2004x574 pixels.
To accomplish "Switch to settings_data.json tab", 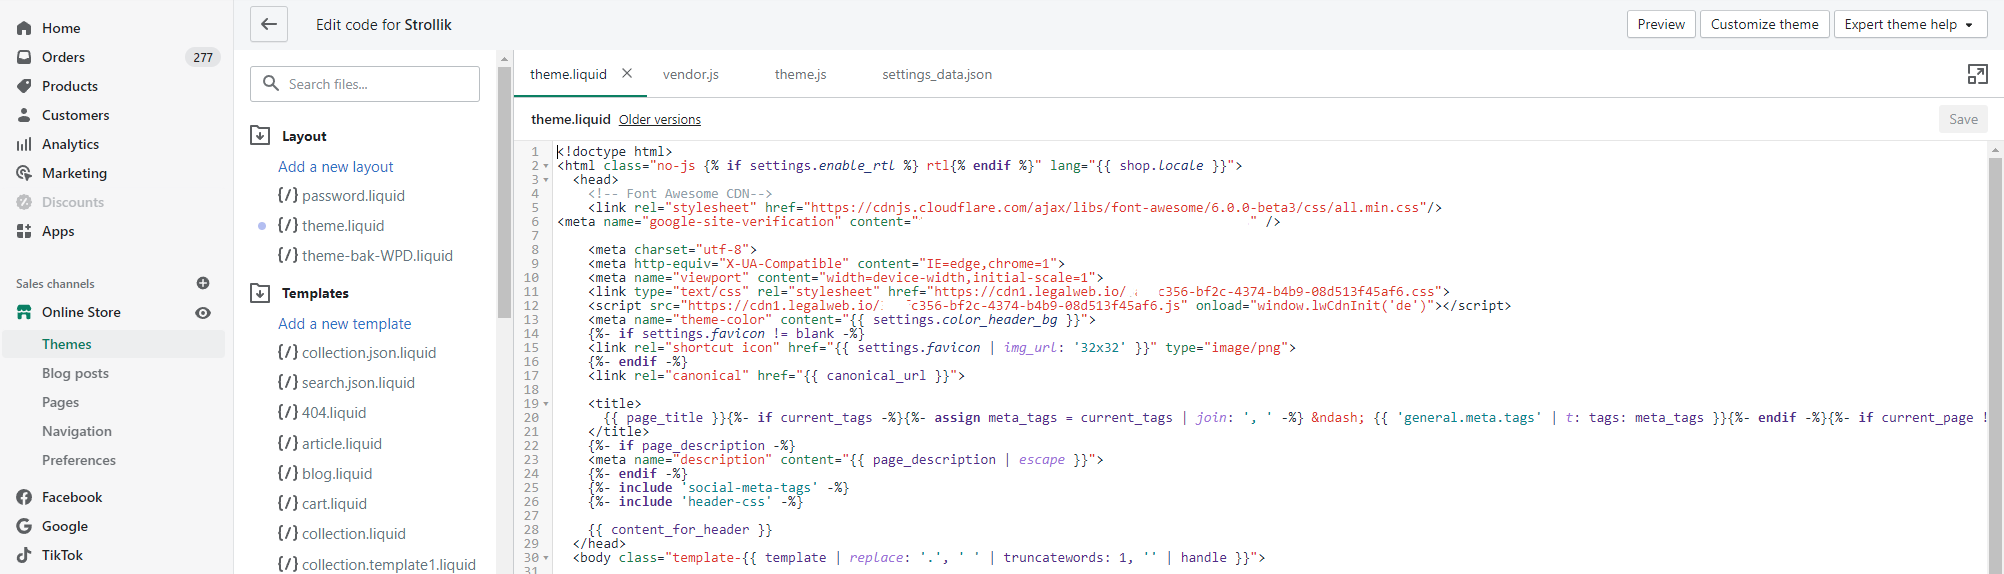I will click(x=937, y=74).
